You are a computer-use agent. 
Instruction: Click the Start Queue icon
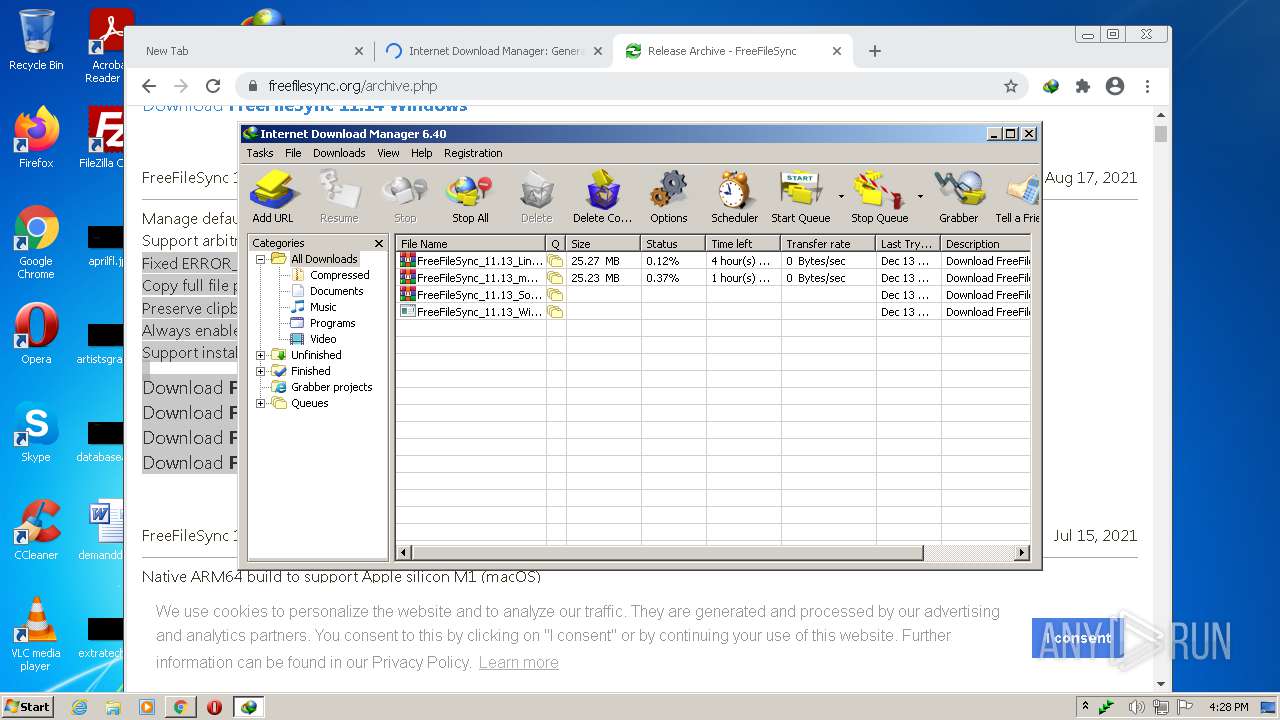pos(800,196)
